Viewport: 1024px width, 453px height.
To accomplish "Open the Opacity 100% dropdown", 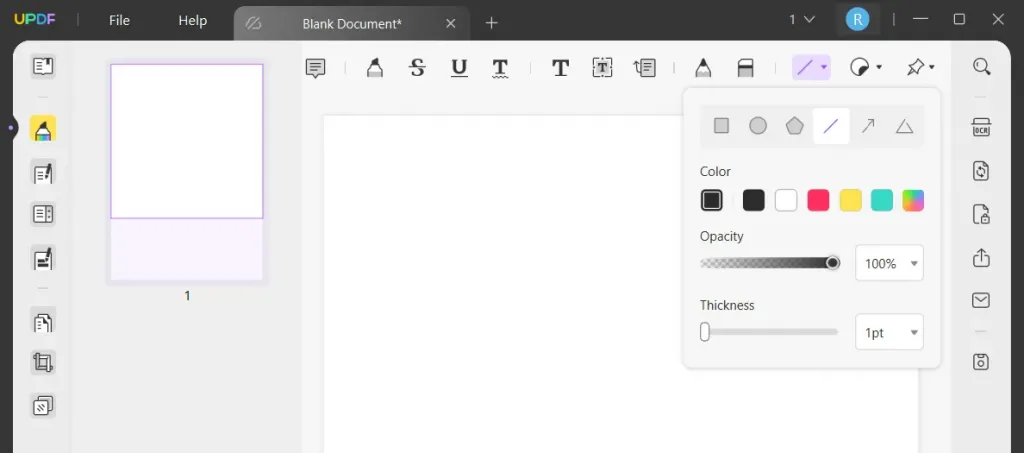I will pos(889,263).
